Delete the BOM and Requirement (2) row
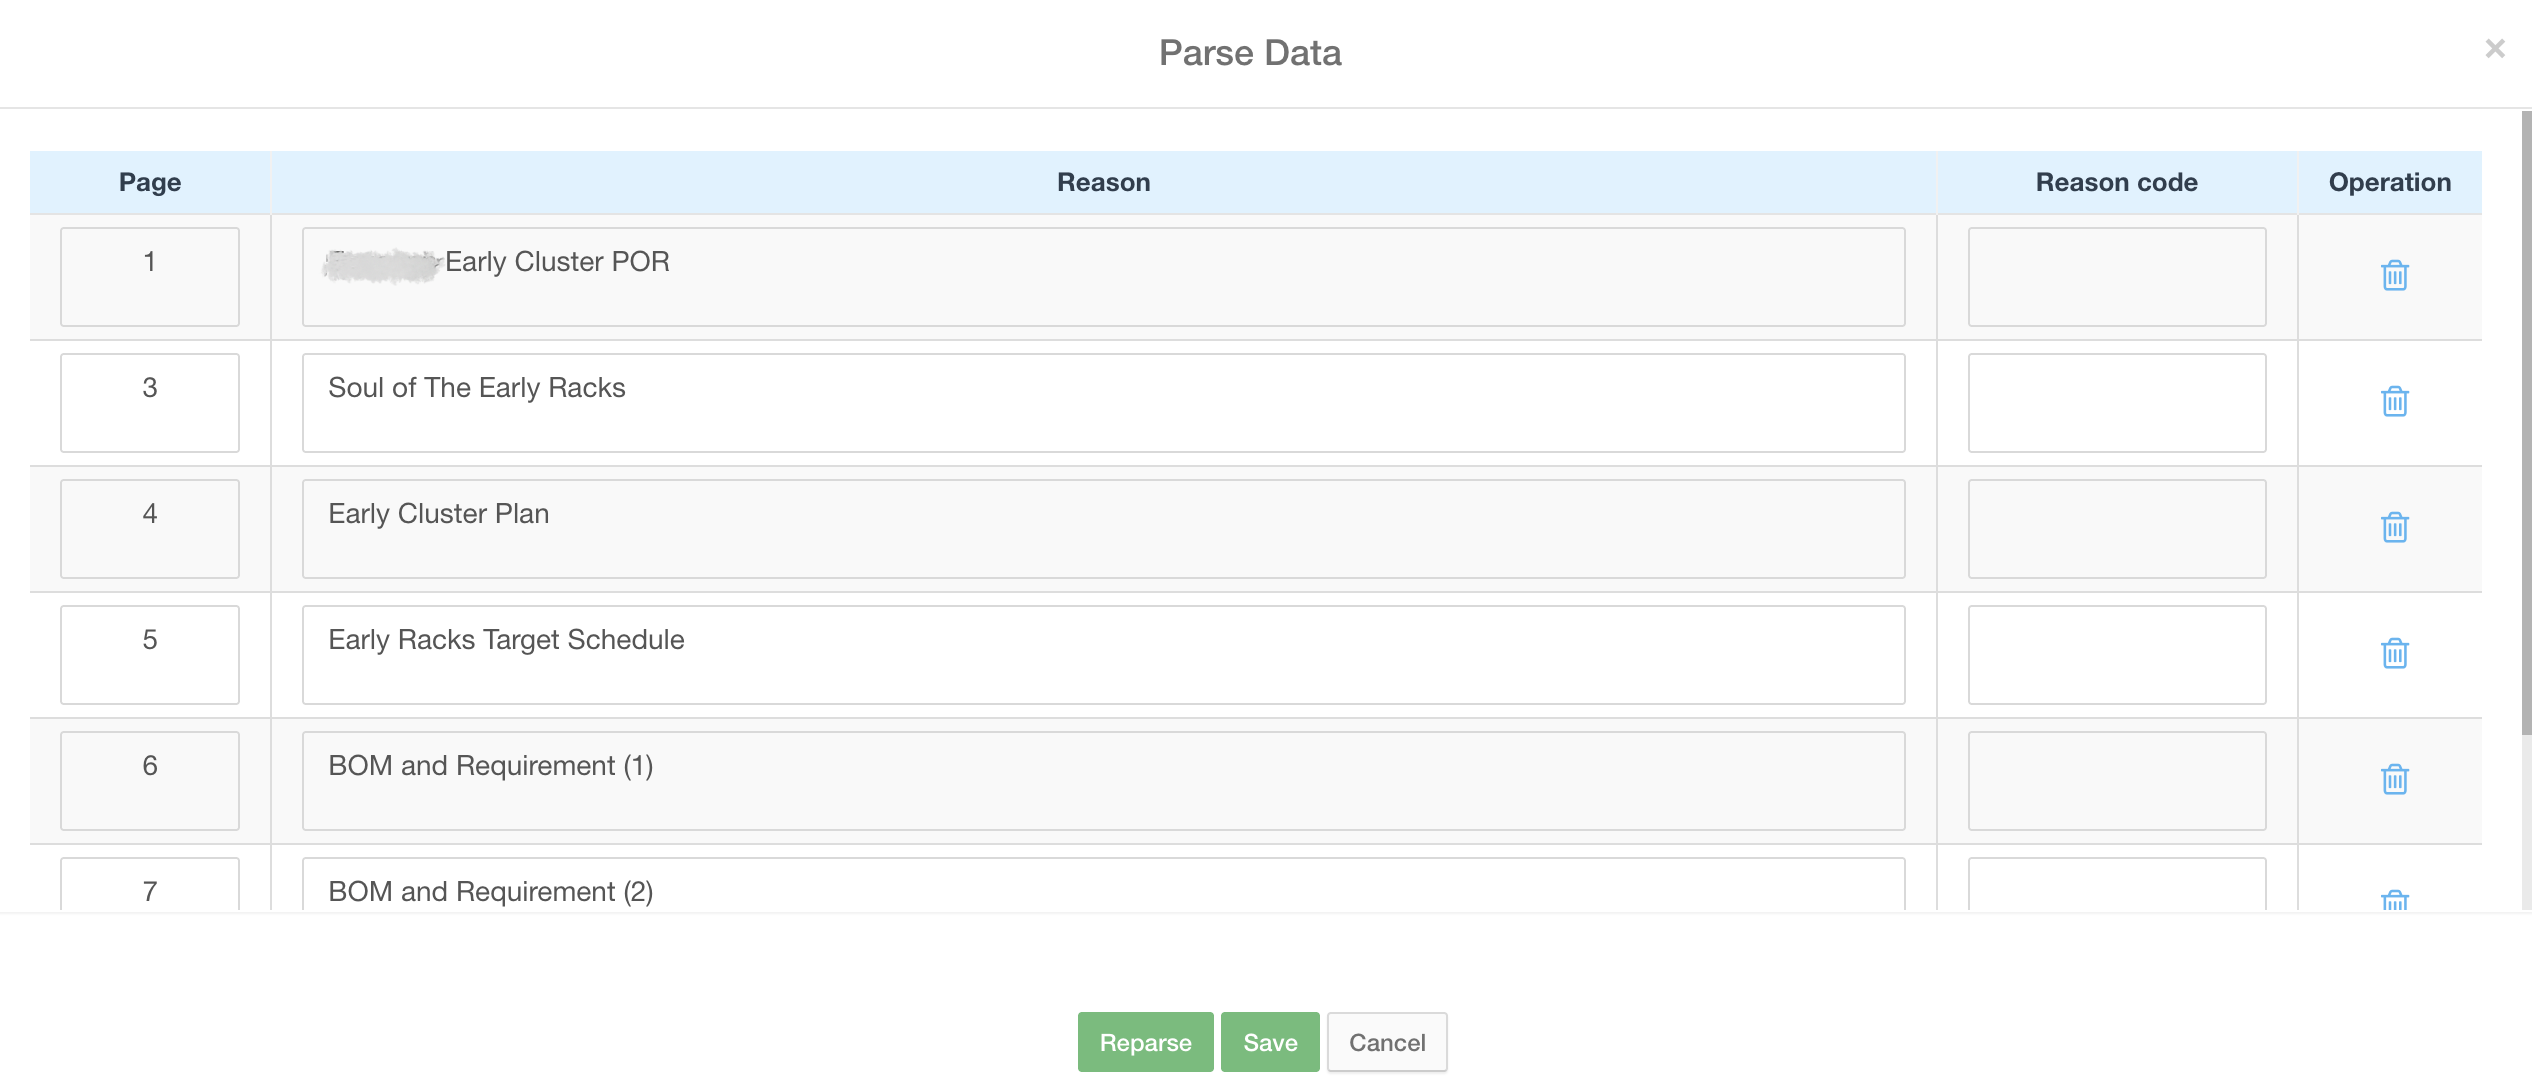 [x=2394, y=899]
